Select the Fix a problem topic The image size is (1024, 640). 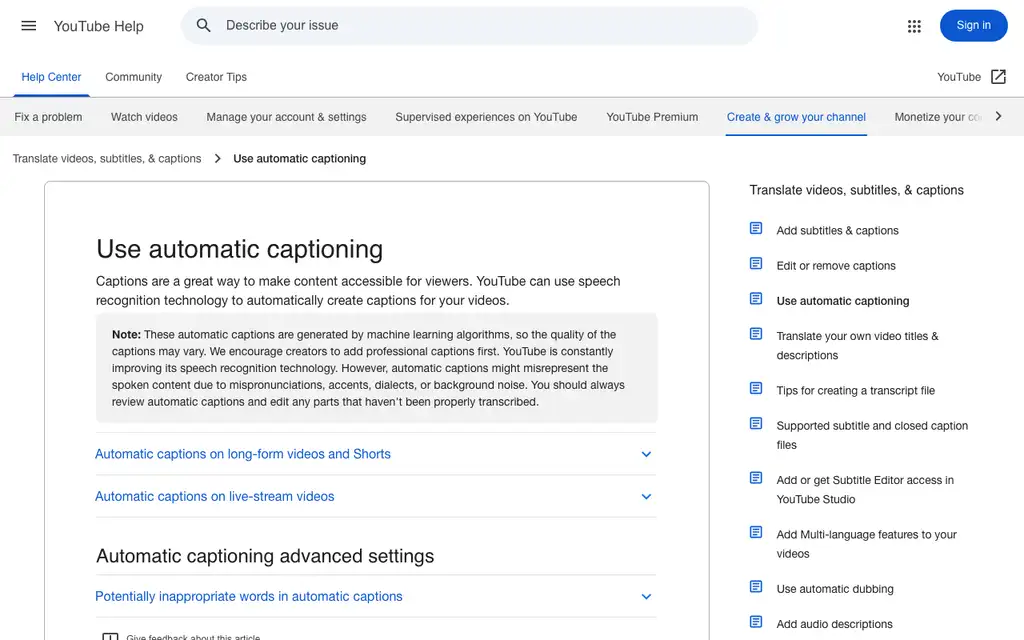(48, 117)
